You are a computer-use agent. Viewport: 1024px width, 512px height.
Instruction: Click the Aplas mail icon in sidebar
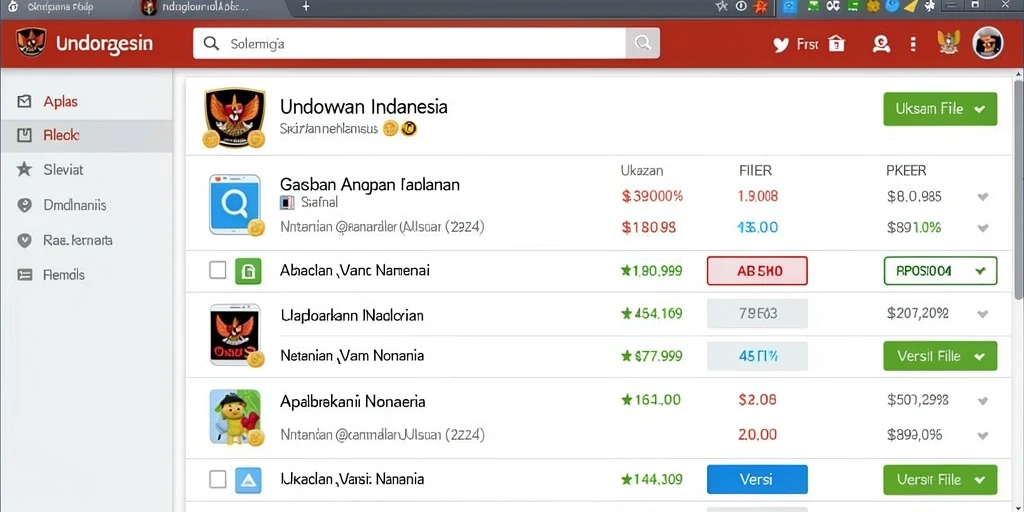coord(24,101)
